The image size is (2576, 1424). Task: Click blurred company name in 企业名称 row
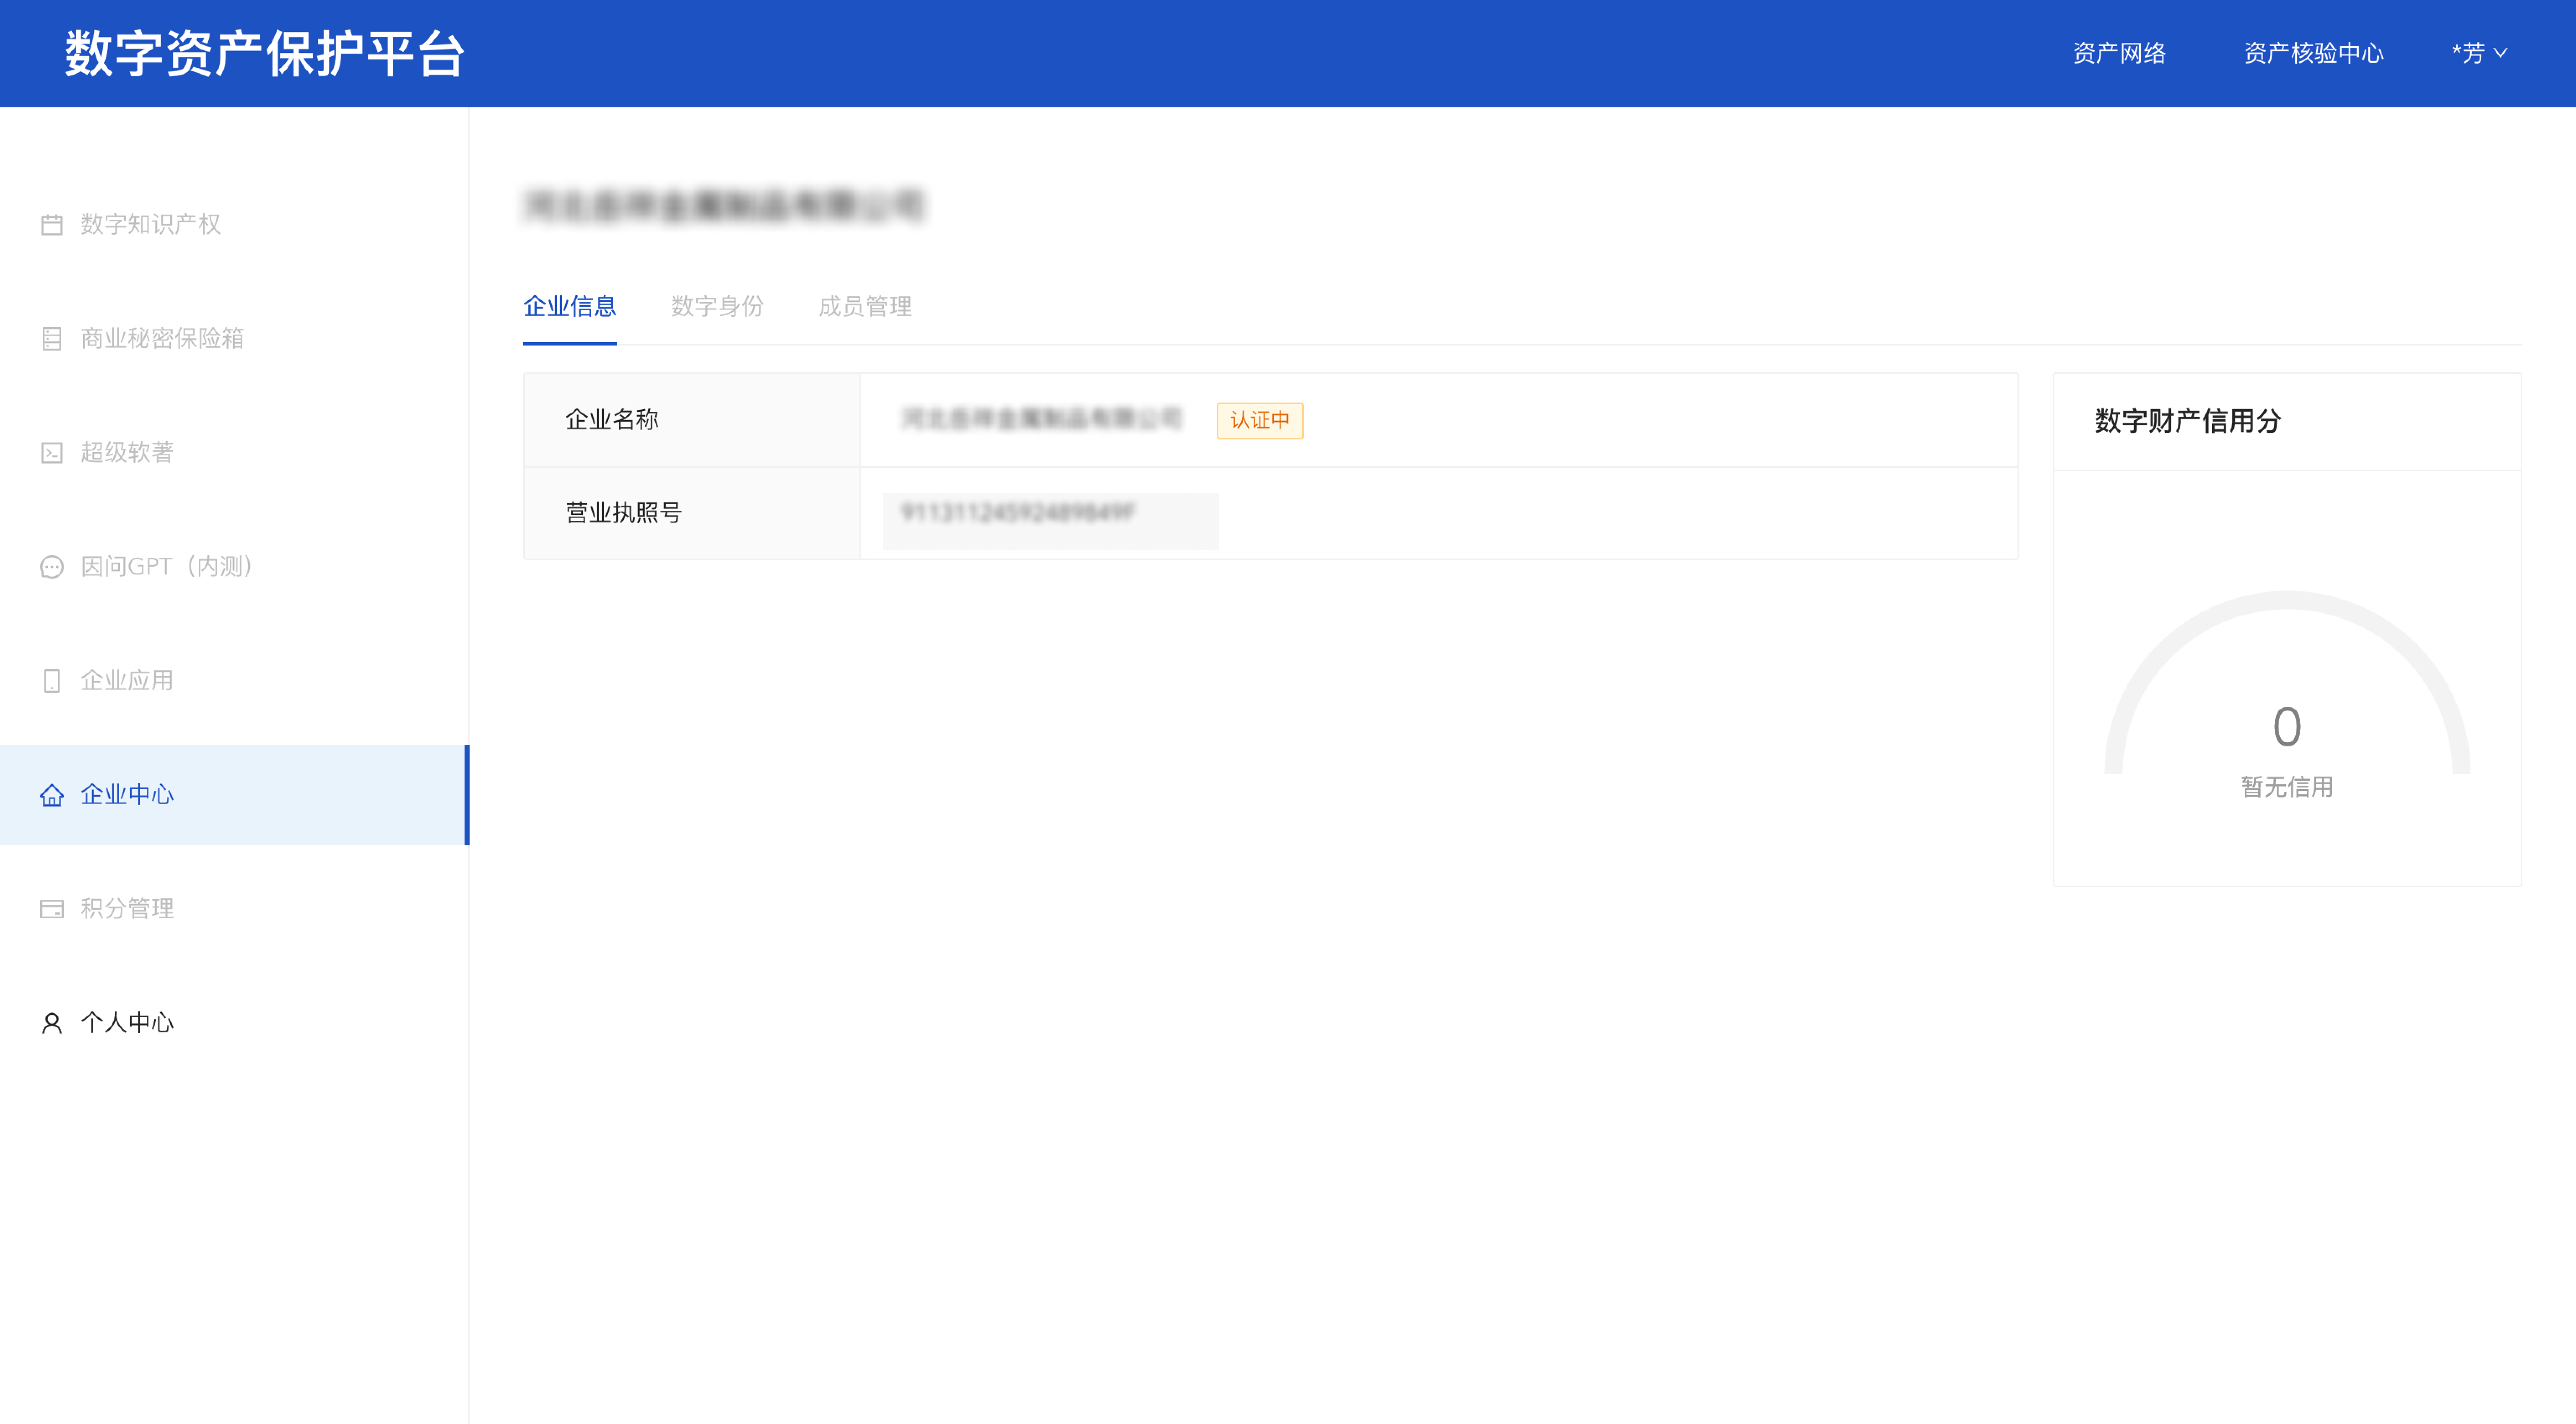click(1041, 419)
